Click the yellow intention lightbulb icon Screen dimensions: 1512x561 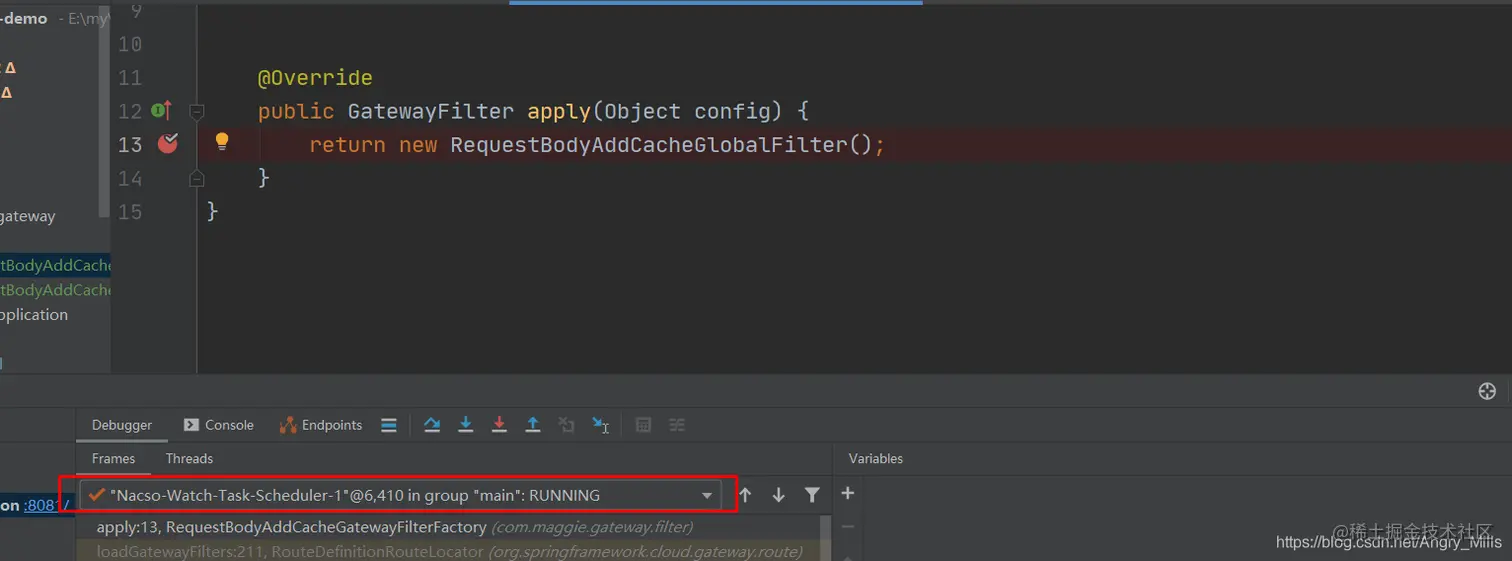[x=222, y=142]
